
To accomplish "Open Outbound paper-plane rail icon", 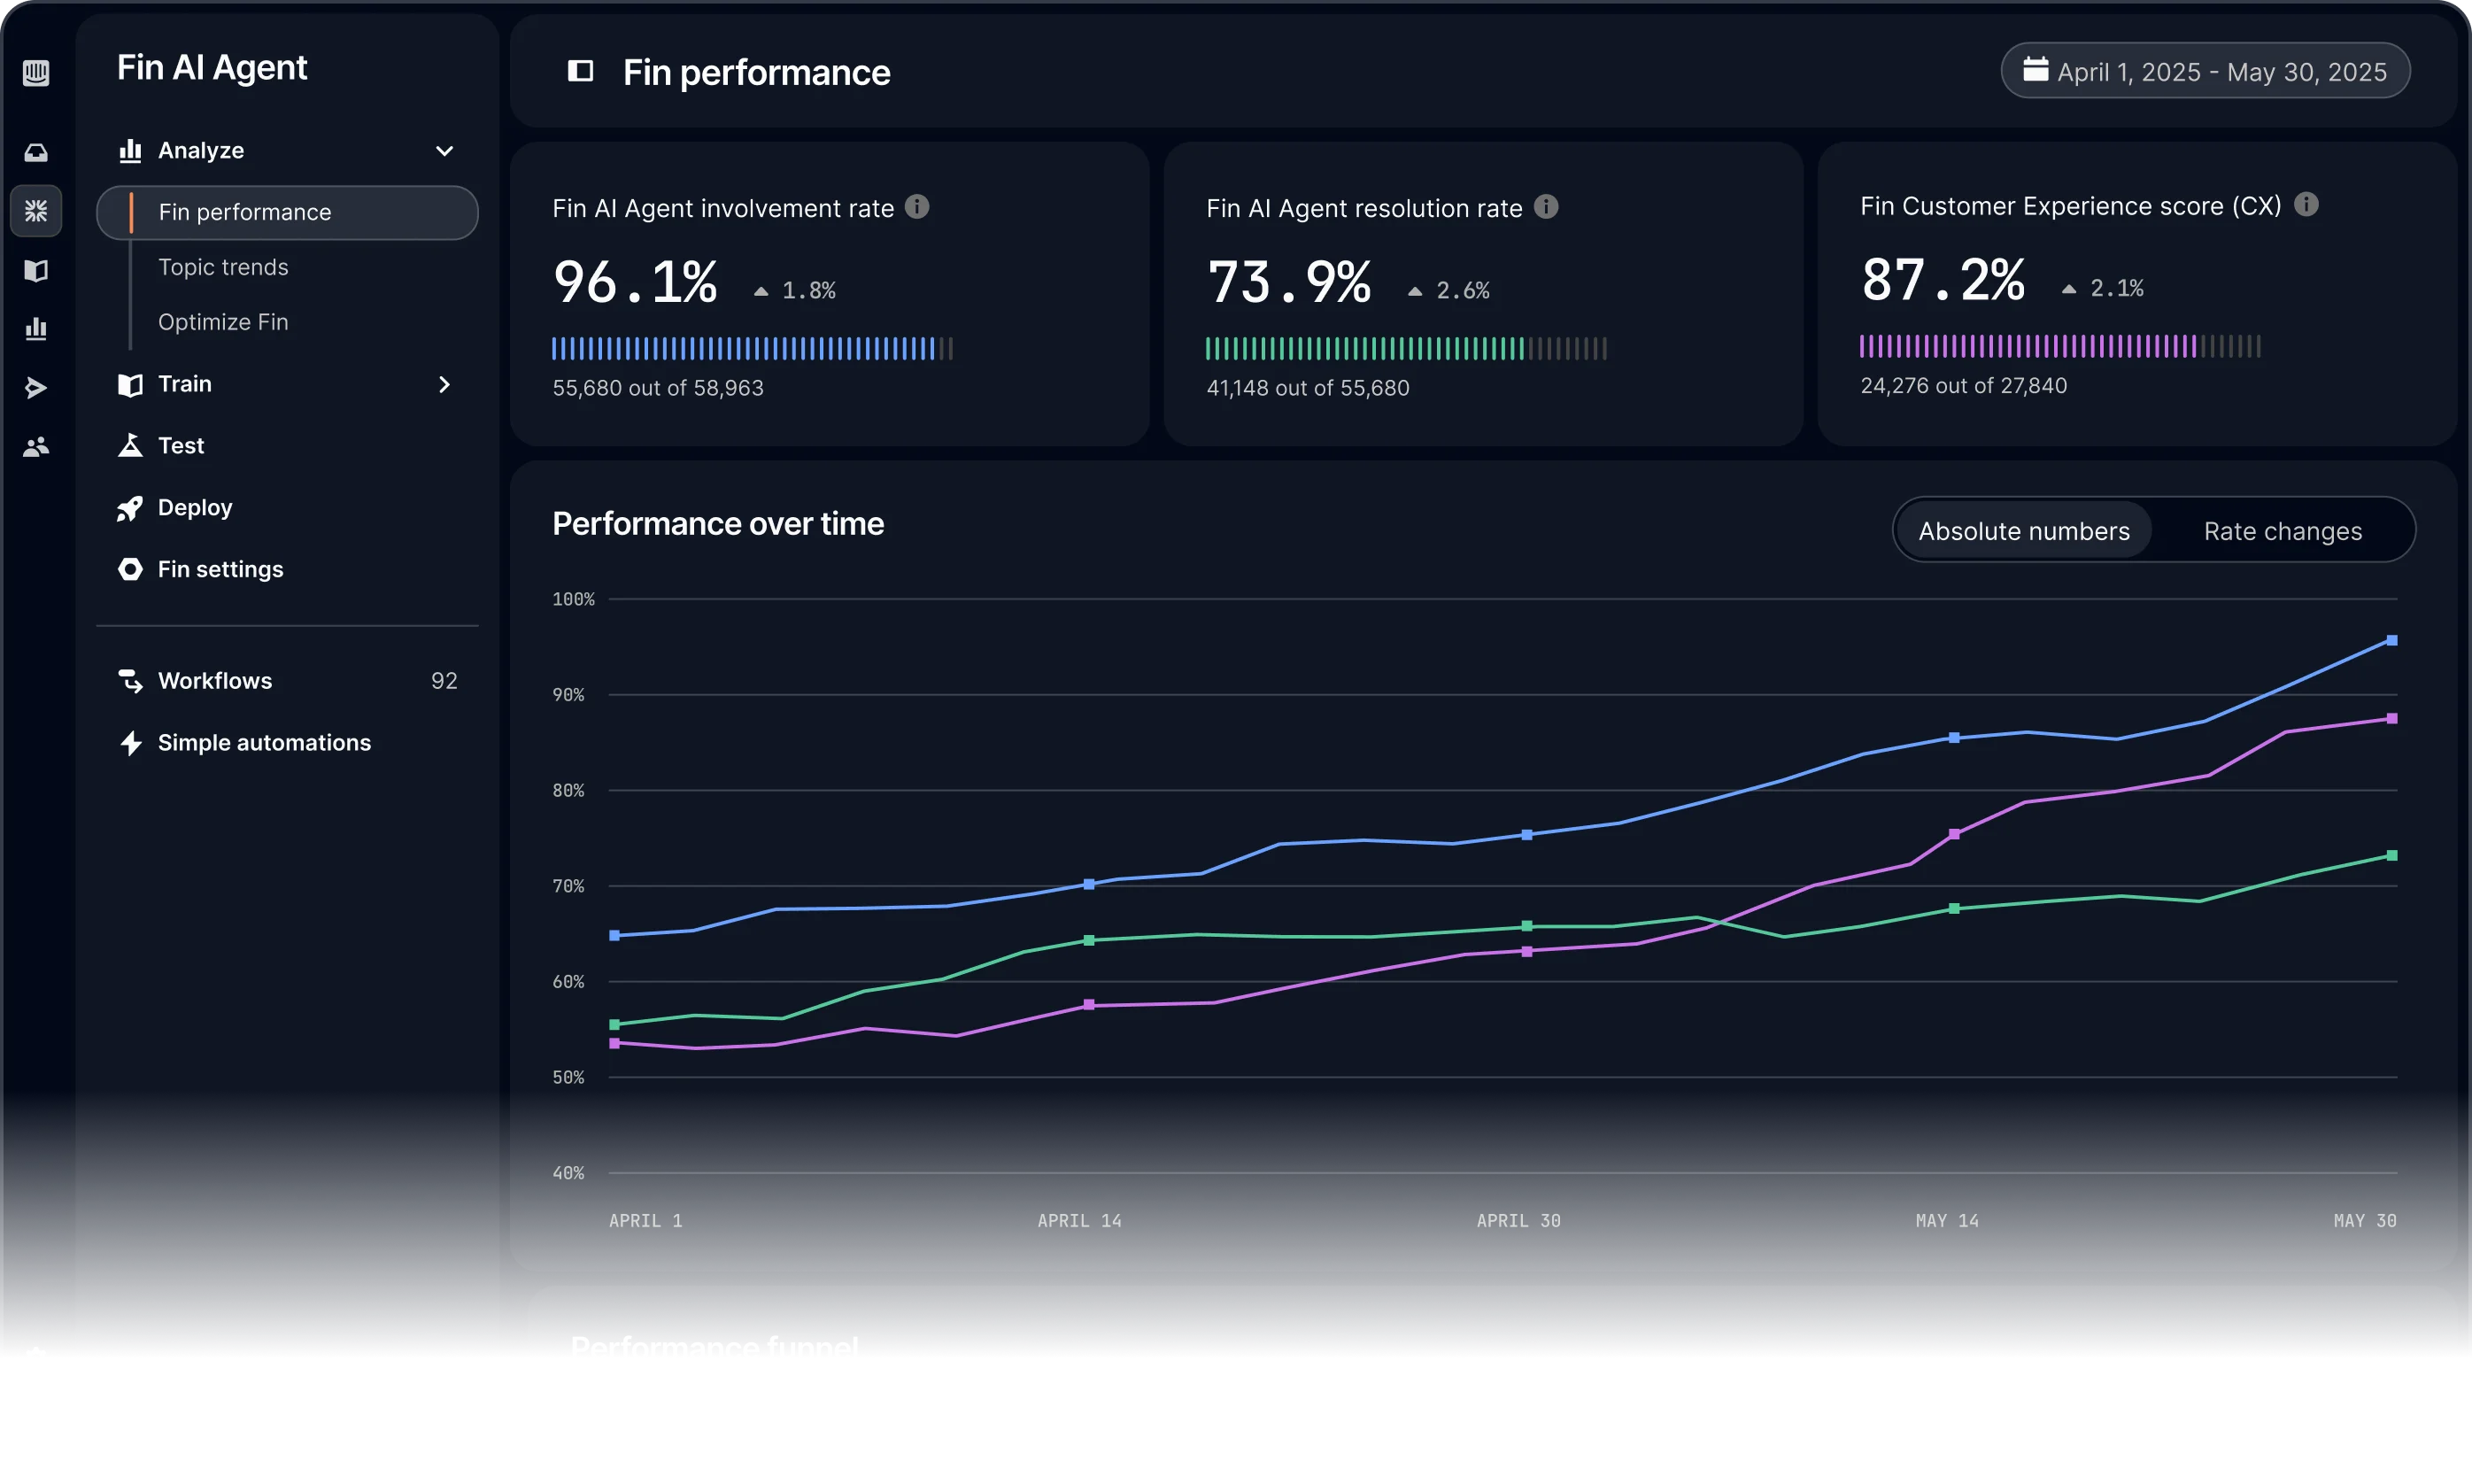I will click(36, 388).
